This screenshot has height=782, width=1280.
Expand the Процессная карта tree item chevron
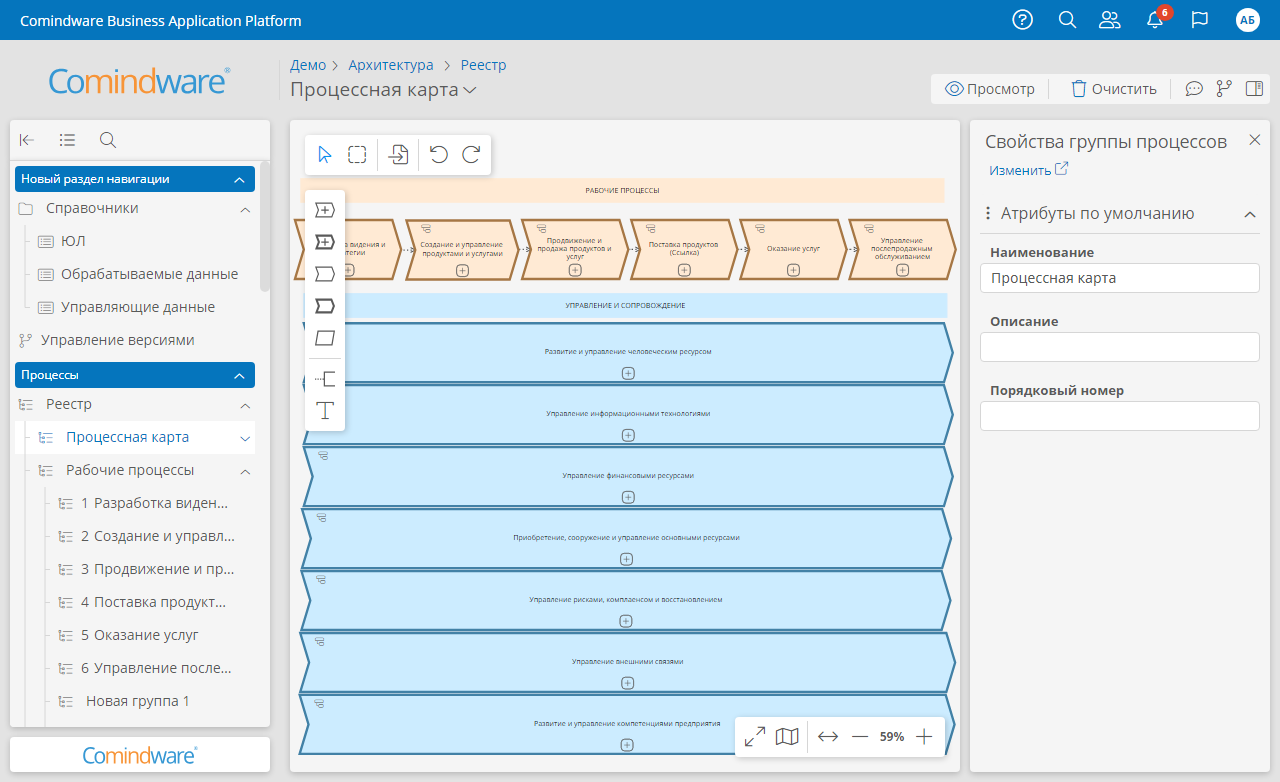coord(245,438)
